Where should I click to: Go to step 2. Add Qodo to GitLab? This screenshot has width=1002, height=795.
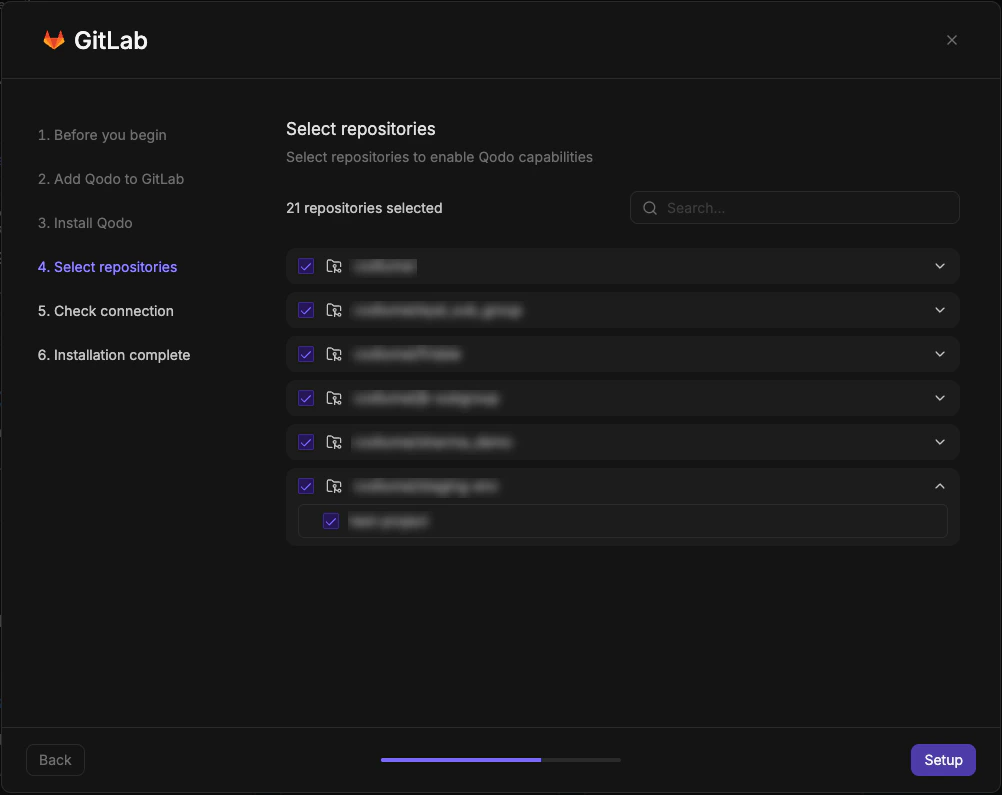(x=111, y=179)
